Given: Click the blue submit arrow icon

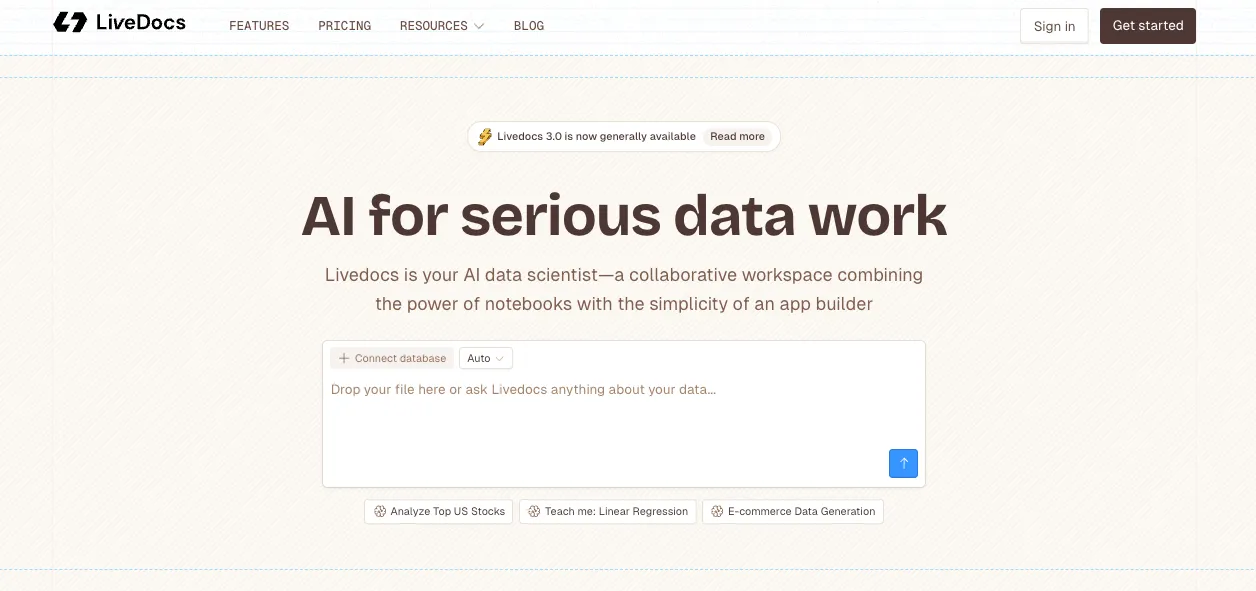Looking at the screenshot, I should point(903,463).
